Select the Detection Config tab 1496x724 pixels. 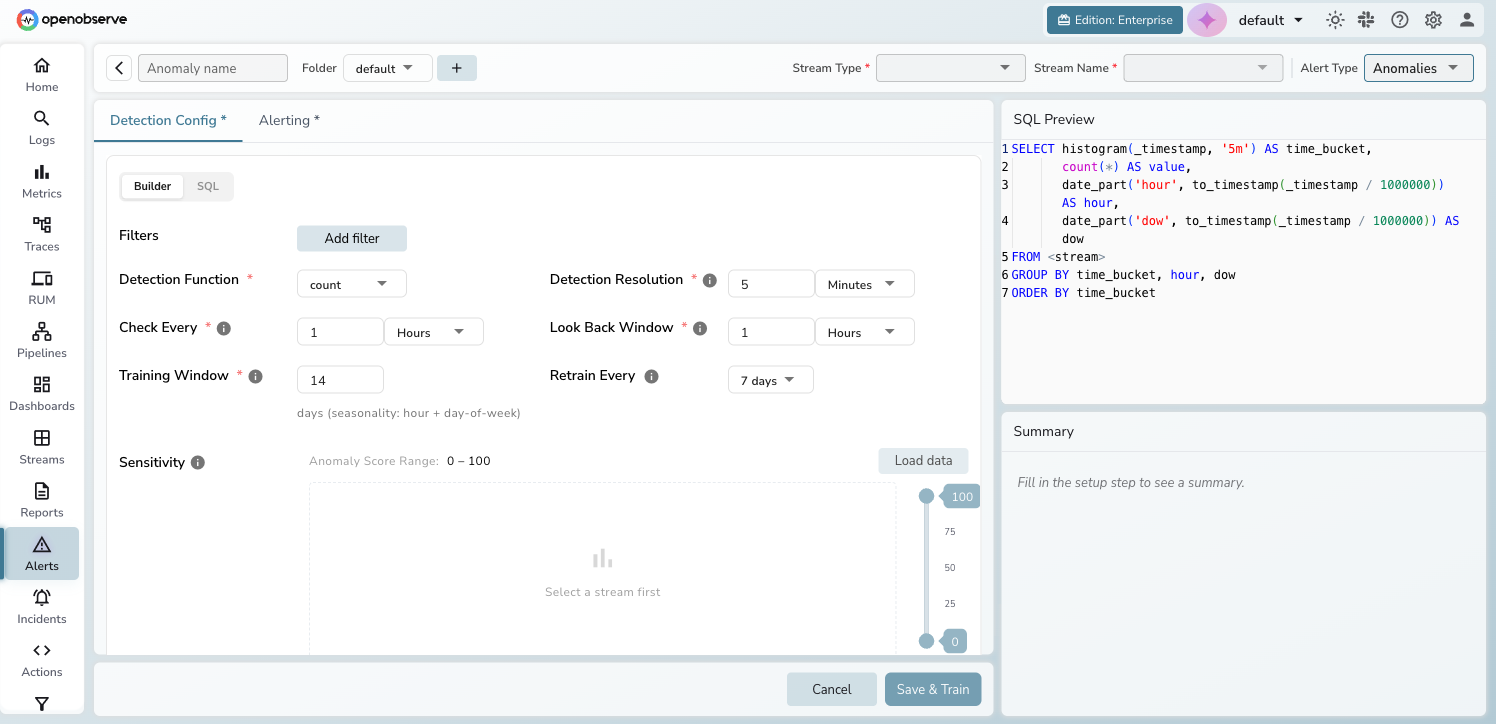167,119
